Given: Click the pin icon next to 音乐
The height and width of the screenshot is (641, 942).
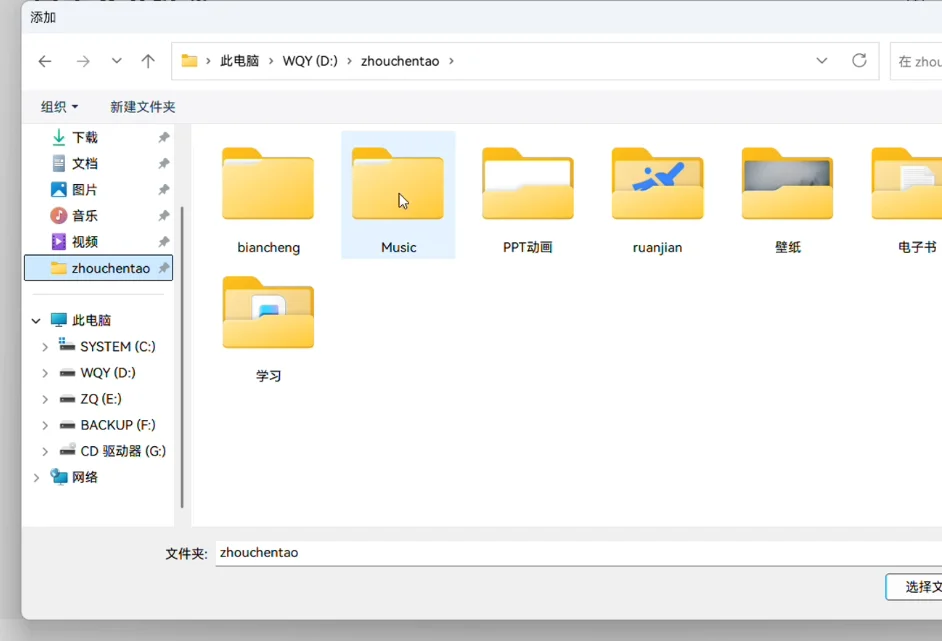Looking at the screenshot, I should (163, 216).
